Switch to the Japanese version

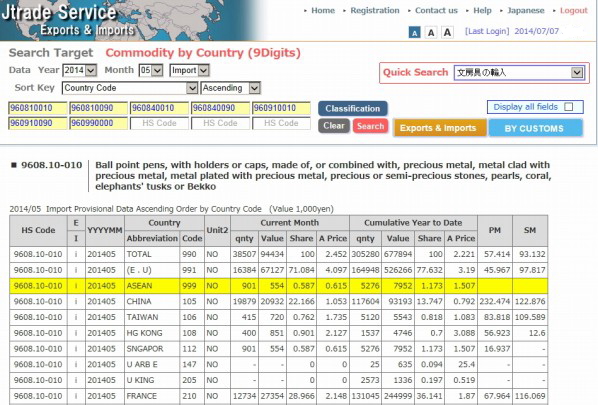point(526,11)
